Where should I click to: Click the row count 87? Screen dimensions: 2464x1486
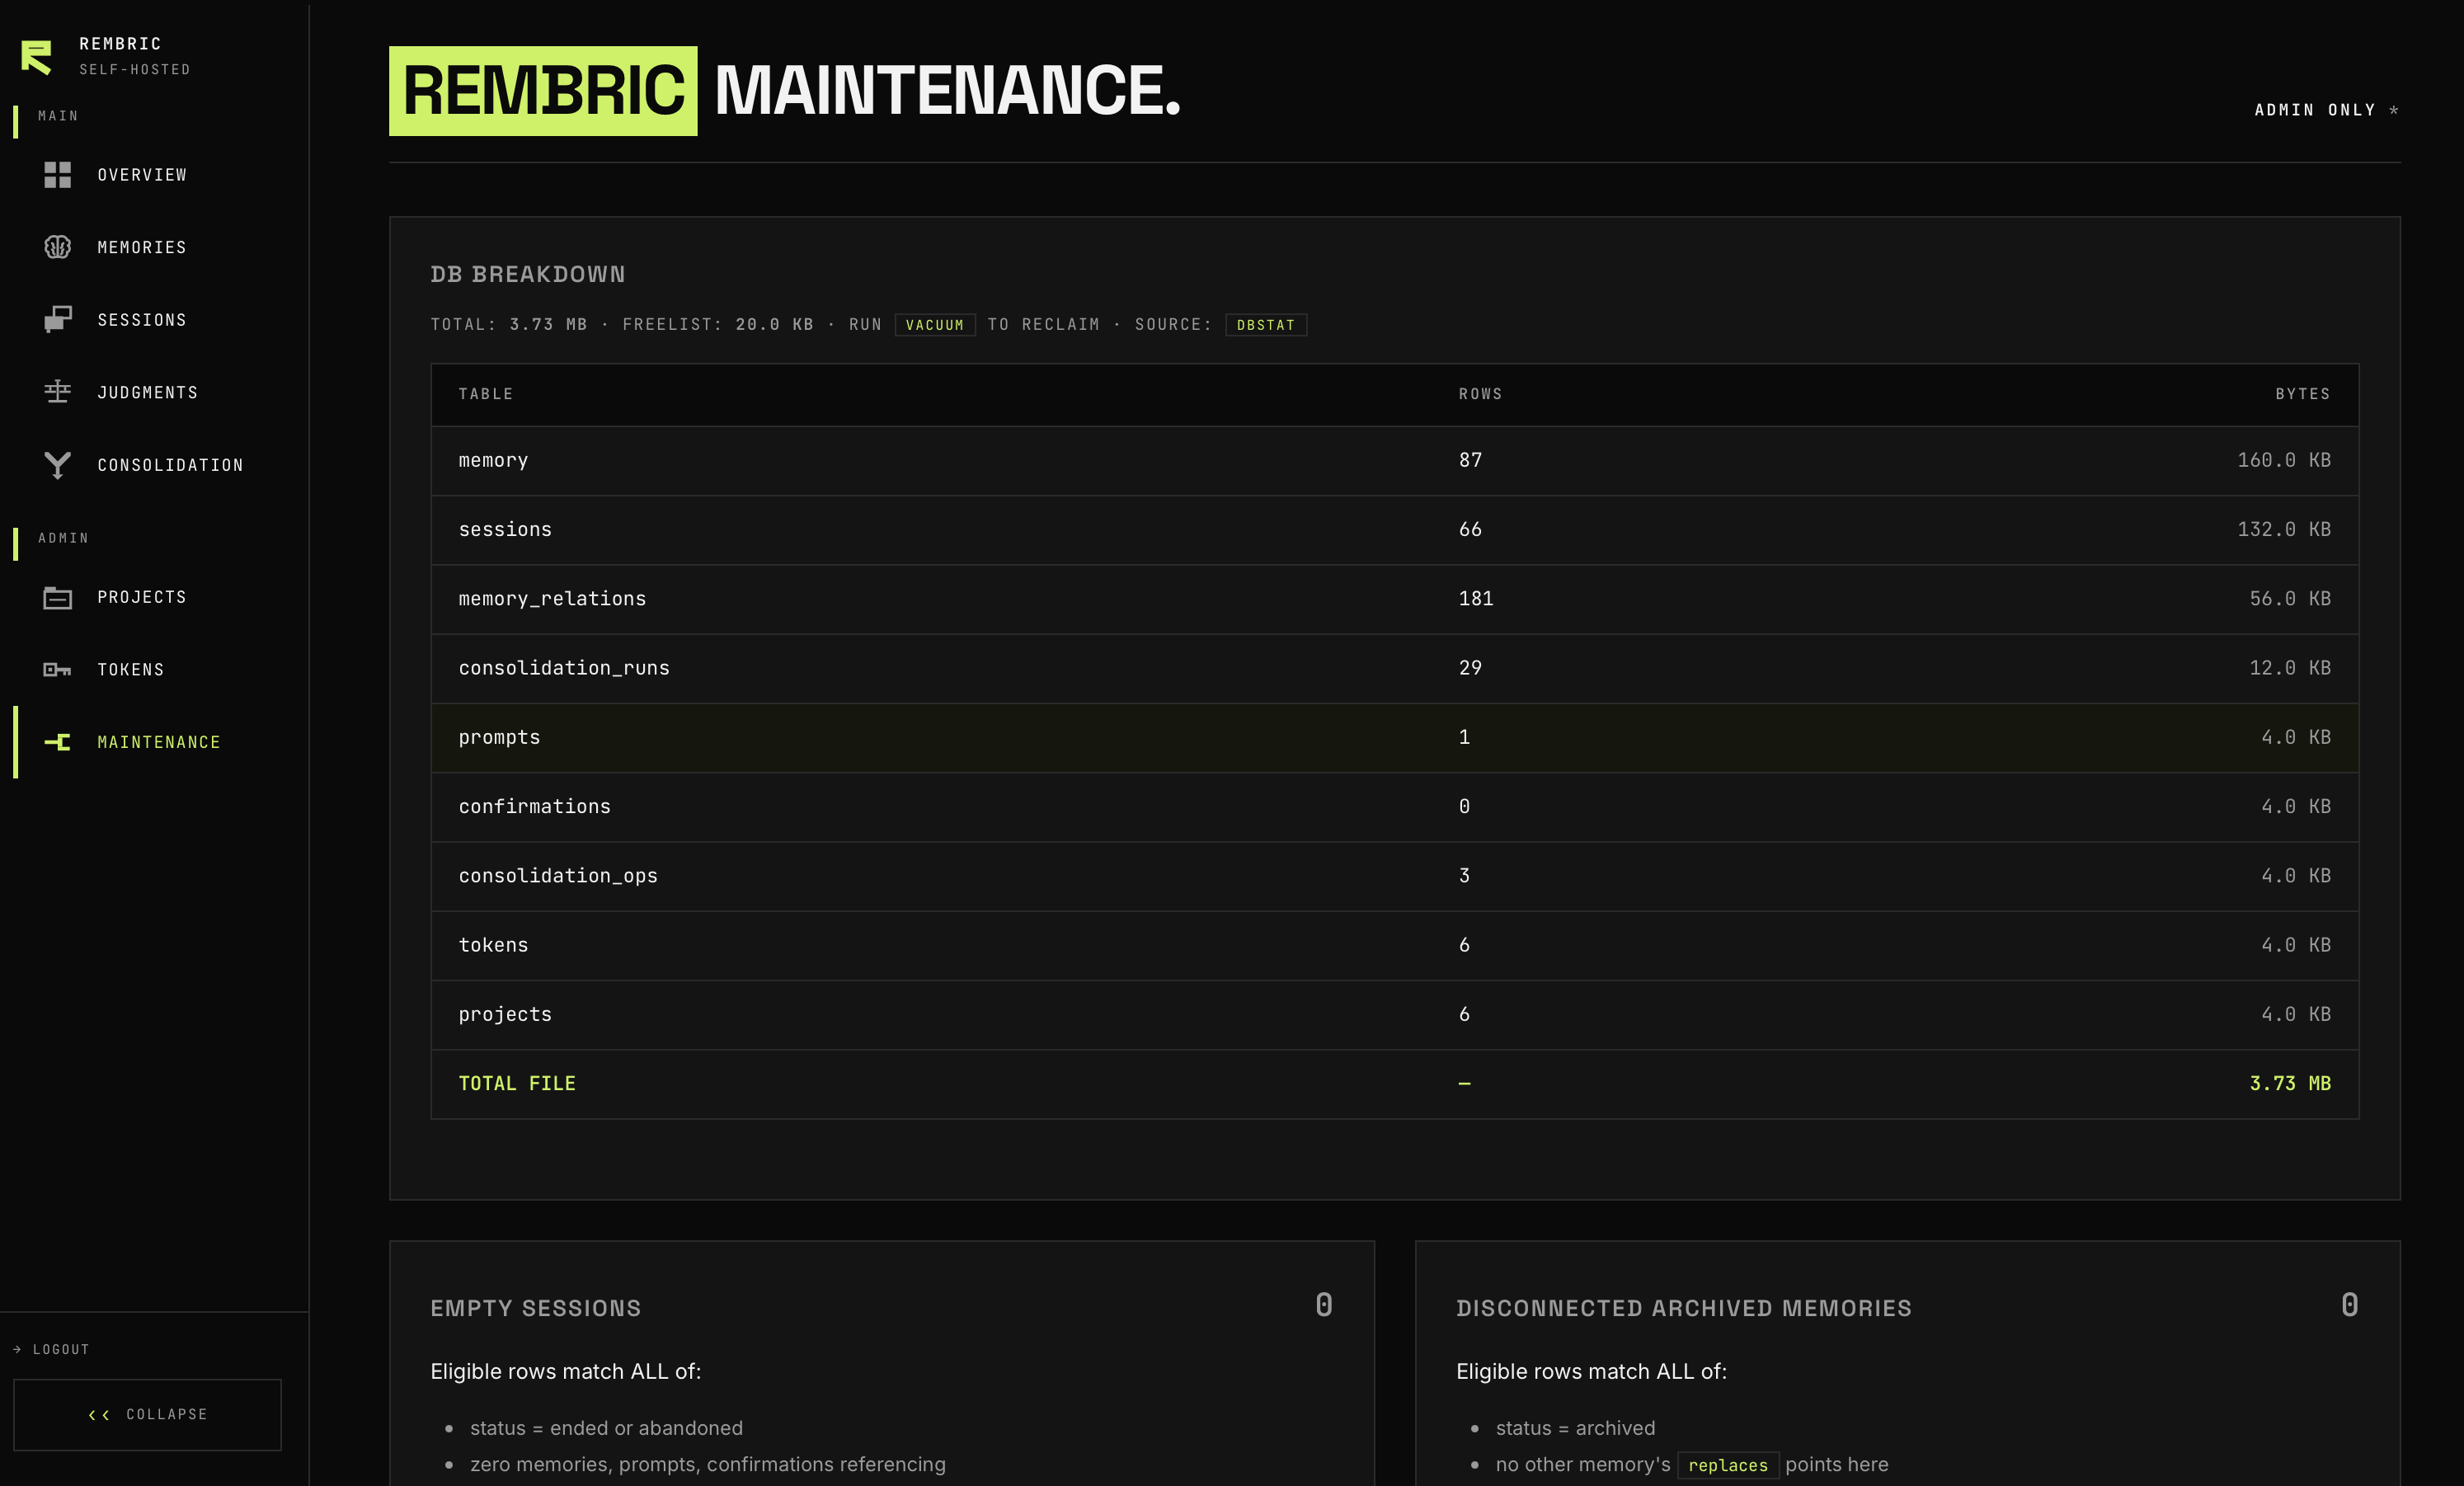click(1469, 460)
